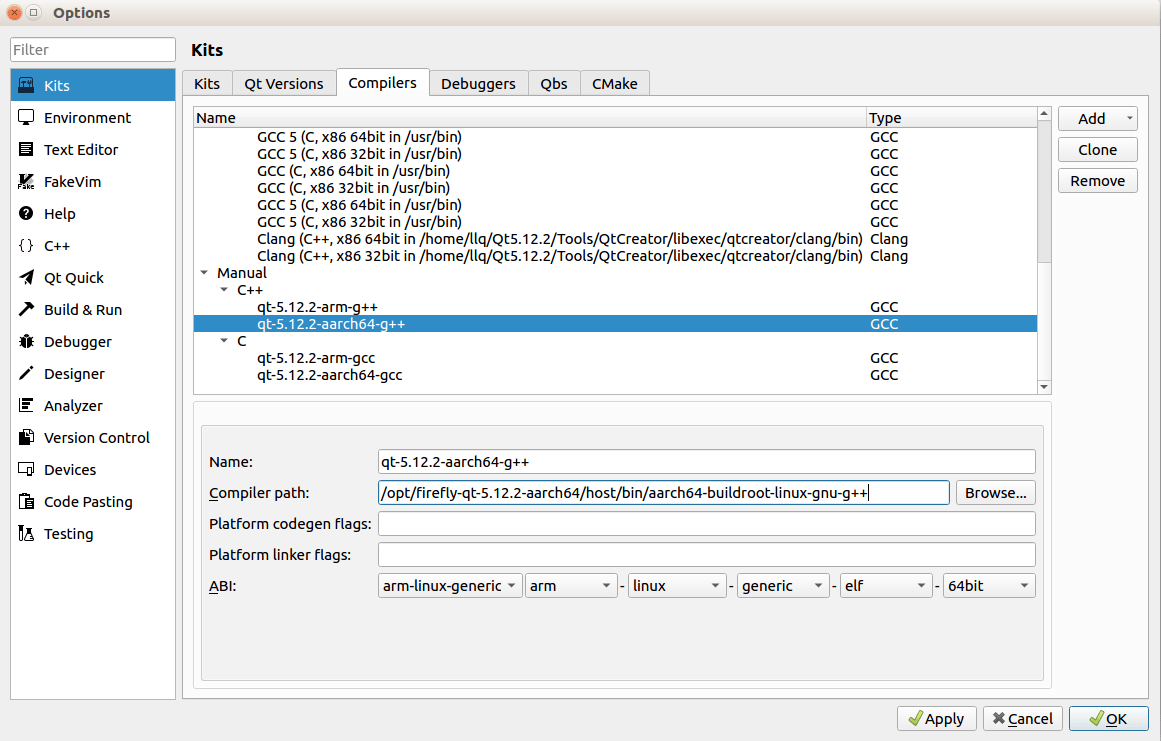Open the 64bit word-width dropdown
The width and height of the screenshot is (1161, 741).
(988, 586)
